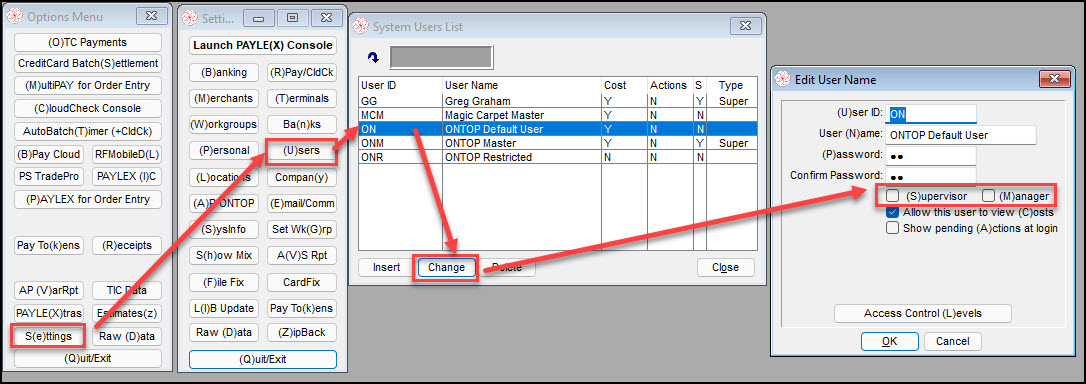
Task: Click Change in System Users List
Action: pos(446,268)
